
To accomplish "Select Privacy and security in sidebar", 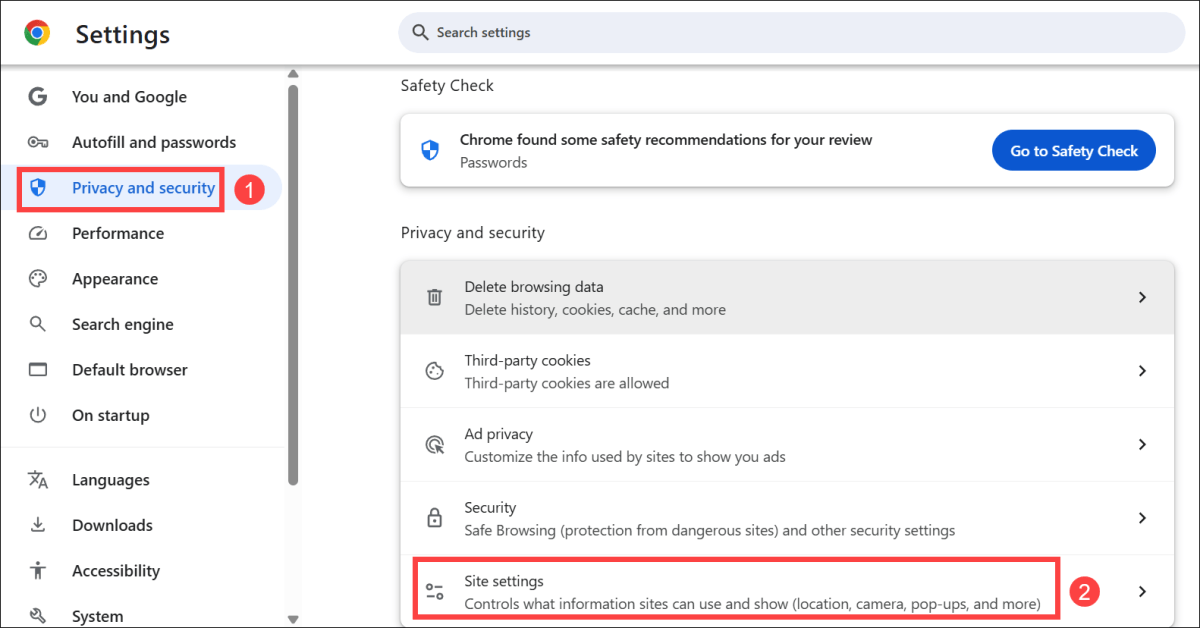I will 143,188.
